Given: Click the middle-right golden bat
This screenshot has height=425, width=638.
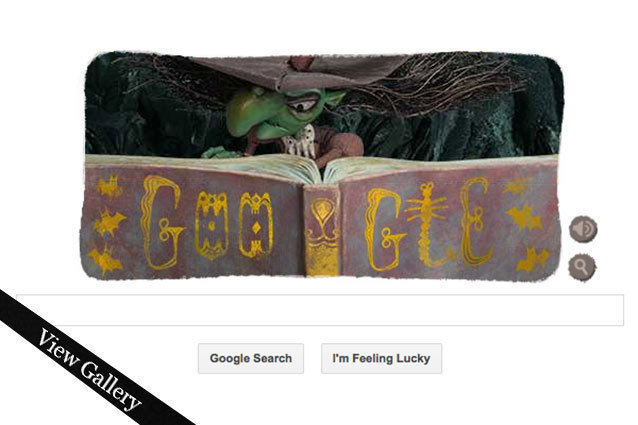Looking at the screenshot, I should [x=524, y=217].
